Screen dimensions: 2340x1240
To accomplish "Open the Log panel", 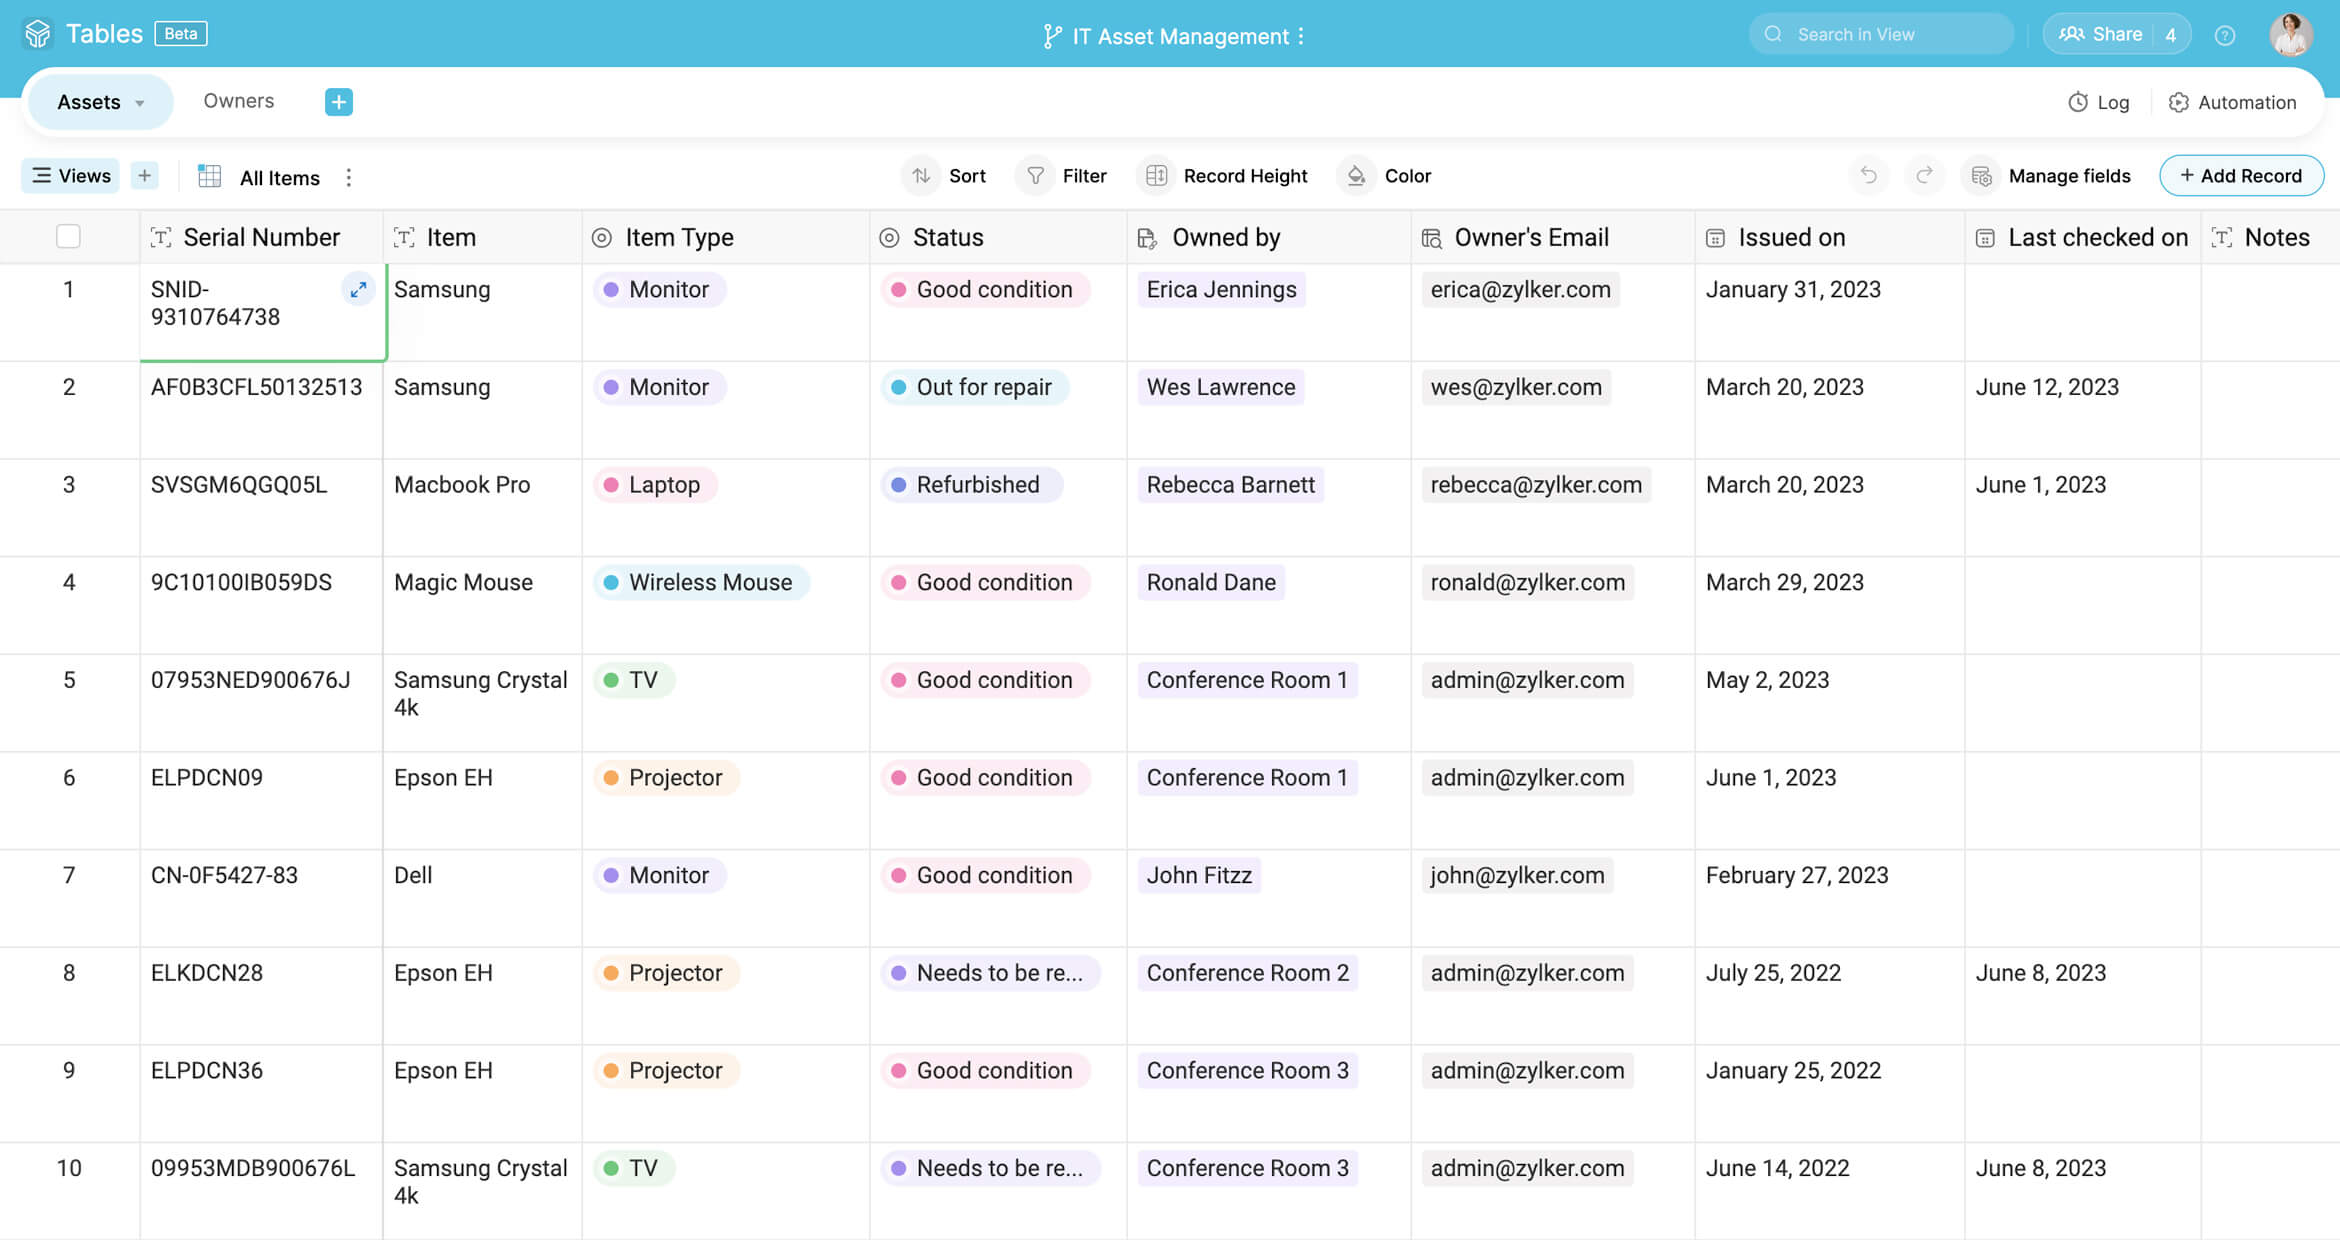I will click(2098, 102).
